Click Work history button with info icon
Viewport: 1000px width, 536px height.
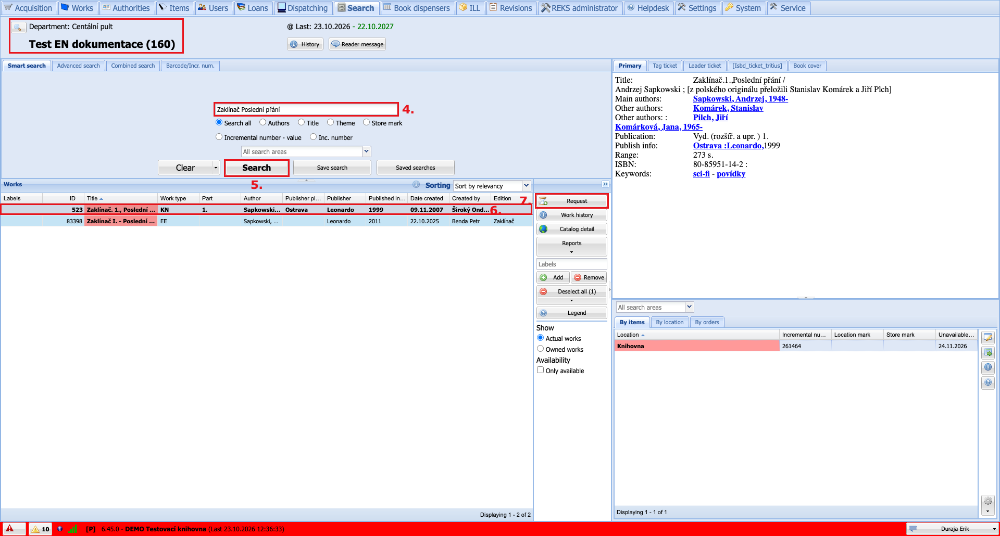pyautogui.click(x=571, y=215)
